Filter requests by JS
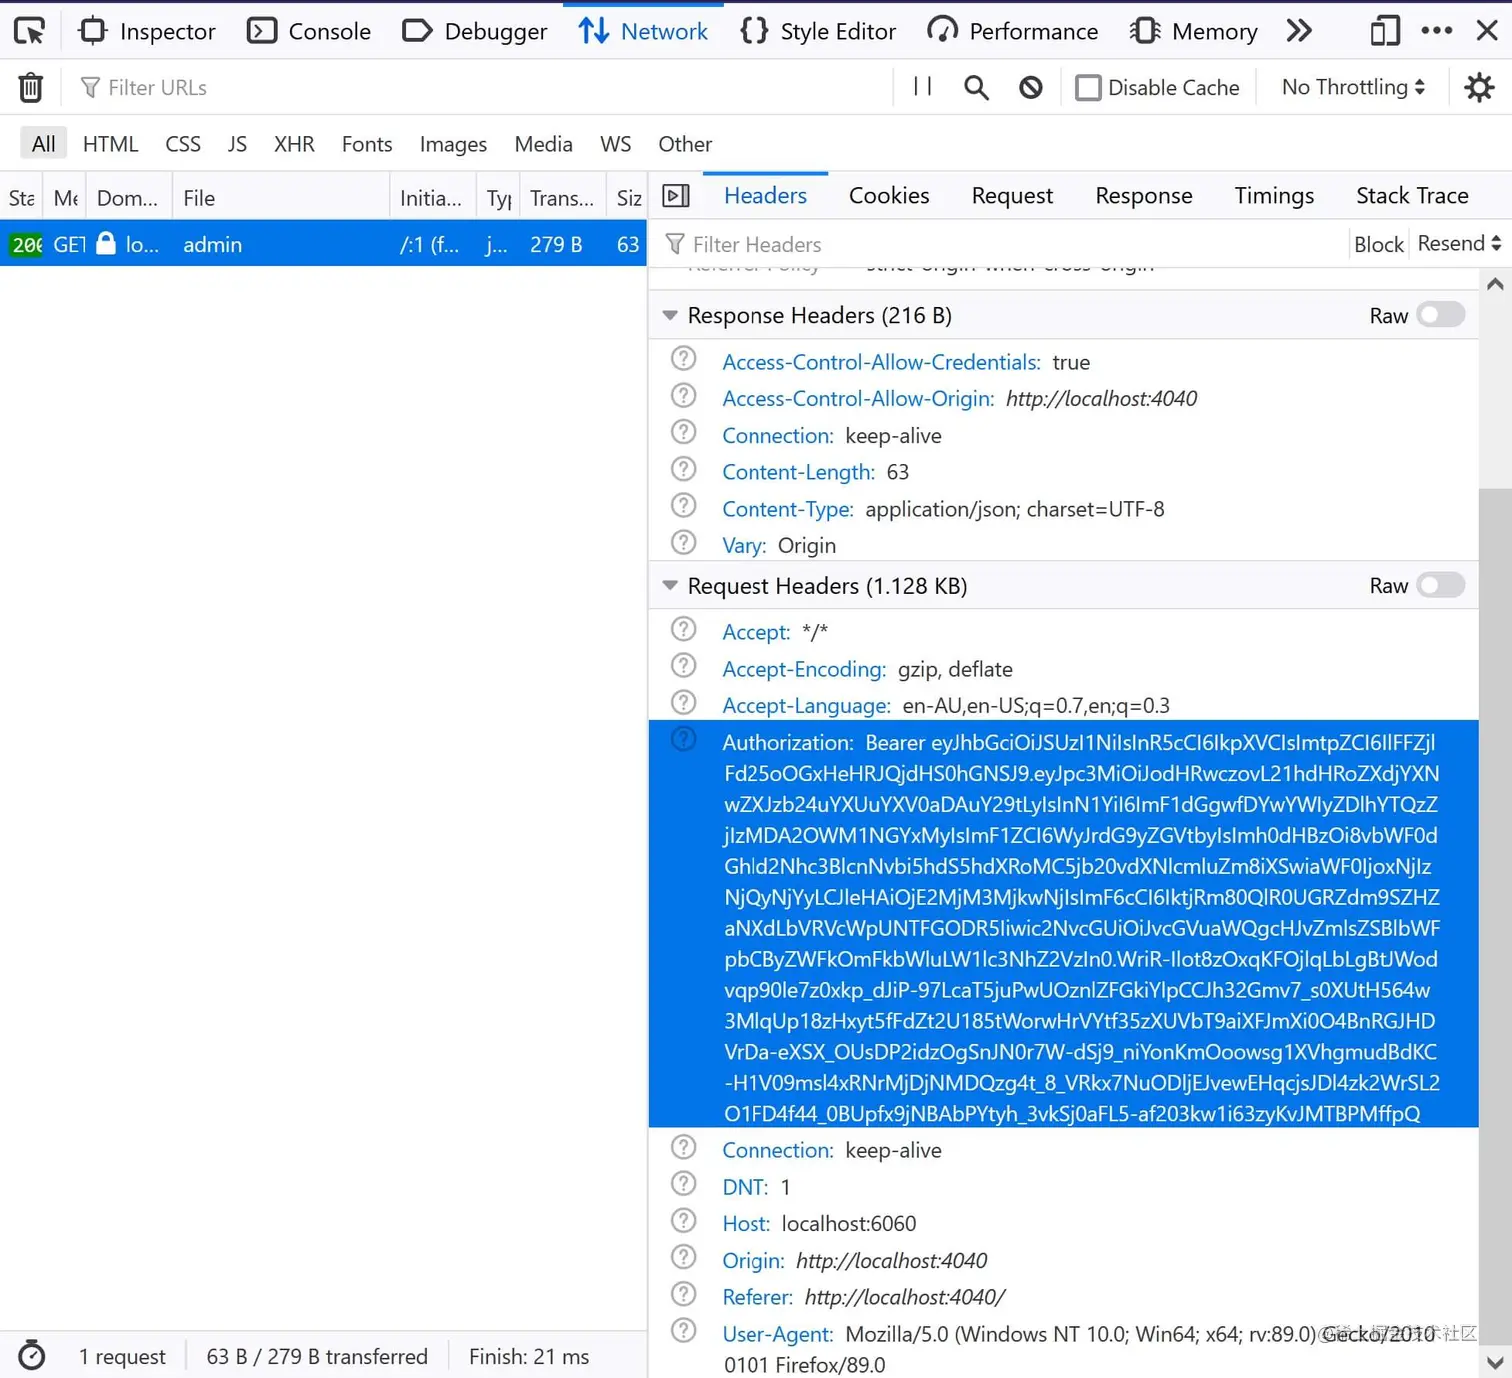The image size is (1512, 1378). pos(237,144)
